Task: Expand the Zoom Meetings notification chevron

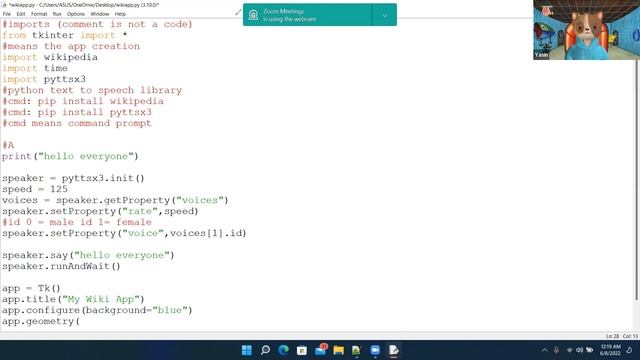Action: (384, 16)
